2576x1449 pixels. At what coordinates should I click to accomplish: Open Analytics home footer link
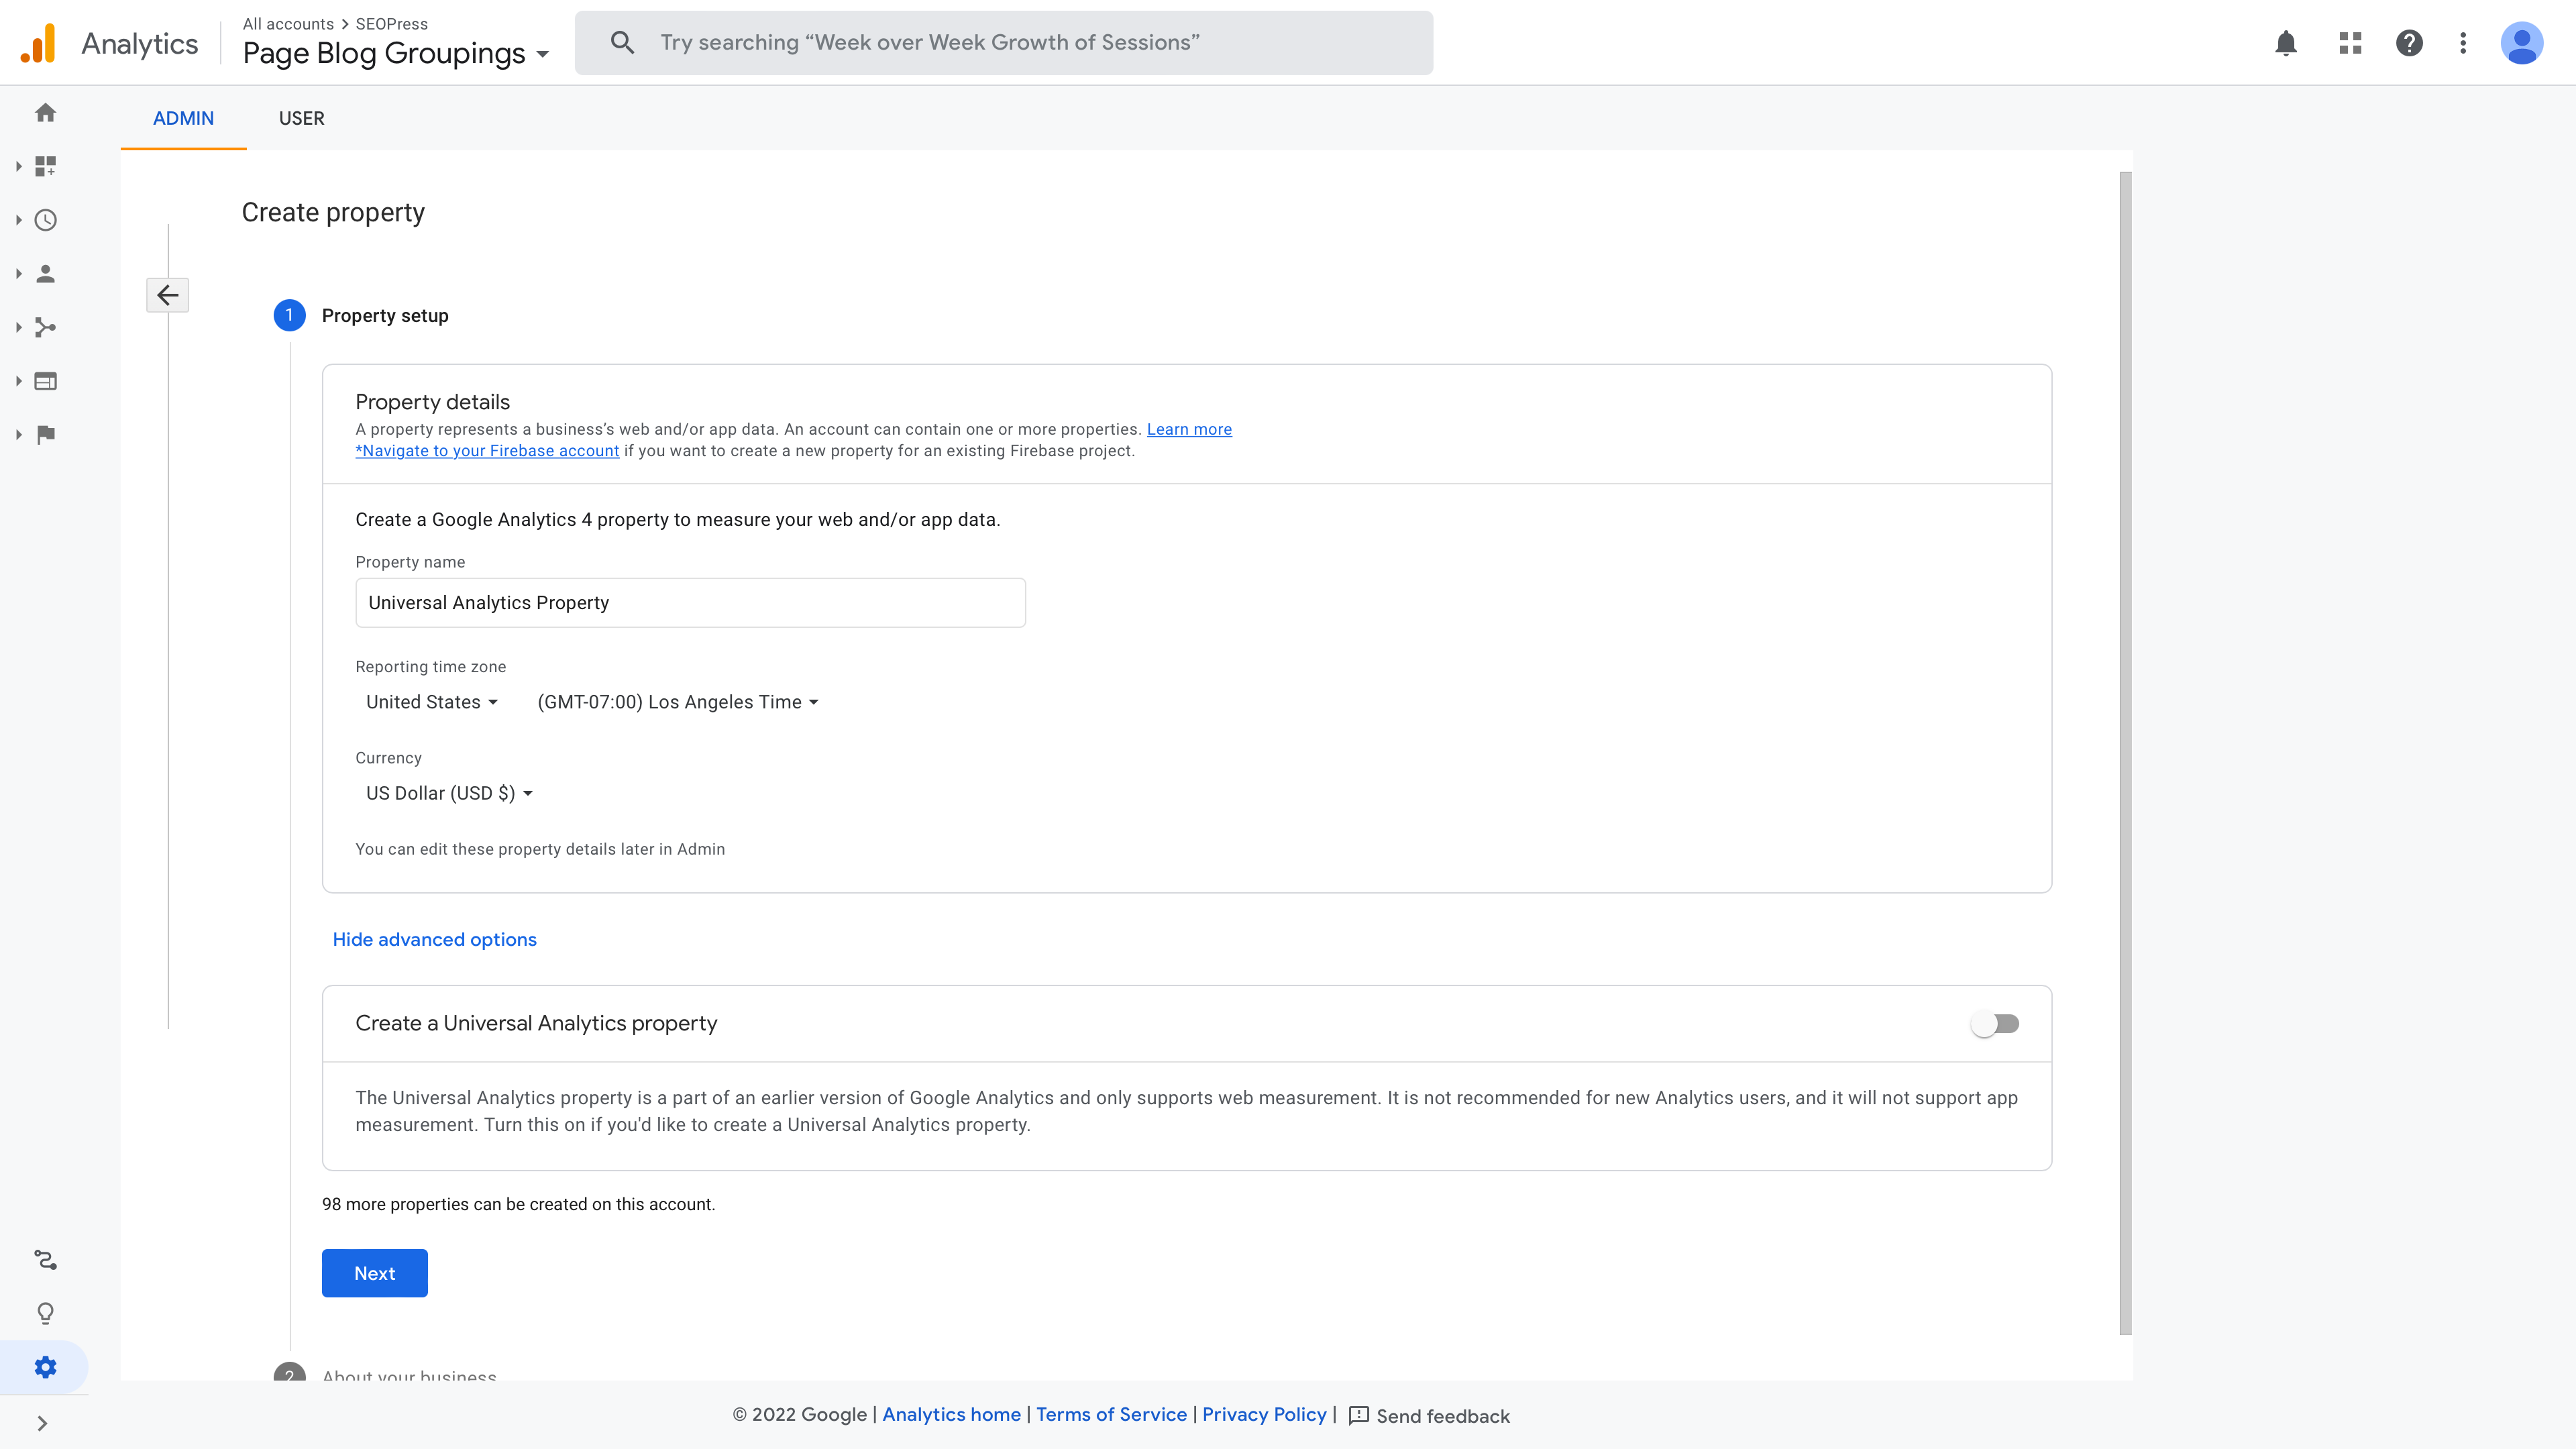pos(951,1415)
